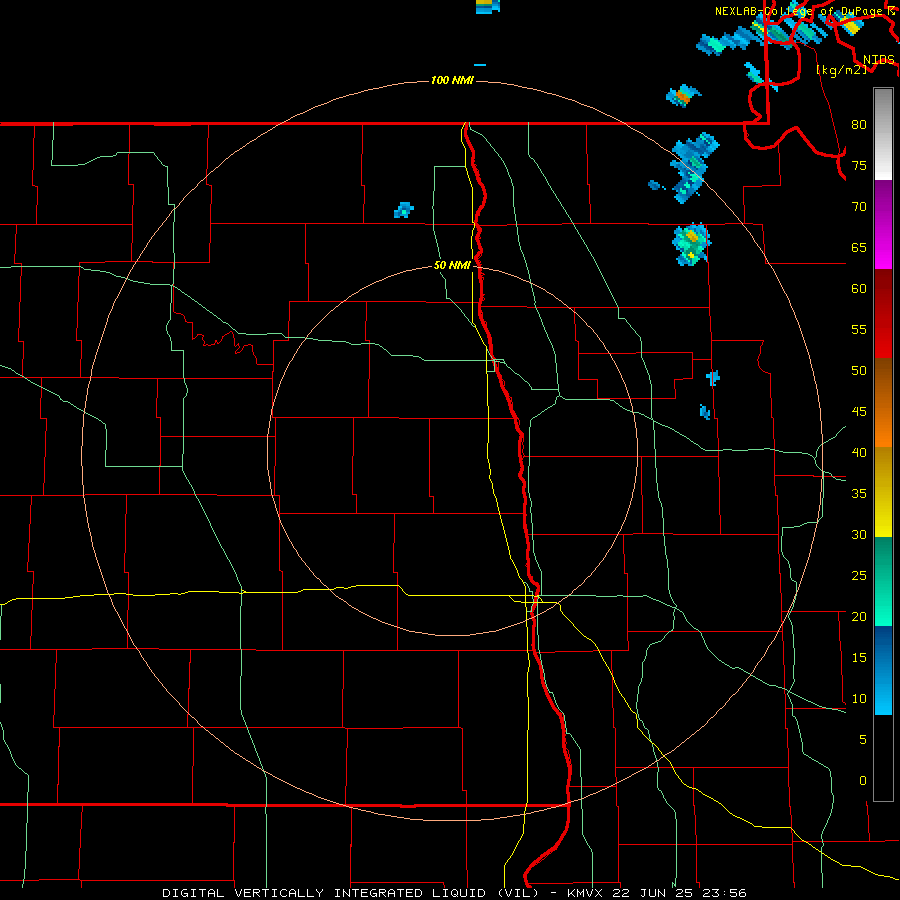Screen dimensions: 900x900
Task: Click the KMVX station identifier in the caption
Action: tap(586, 893)
